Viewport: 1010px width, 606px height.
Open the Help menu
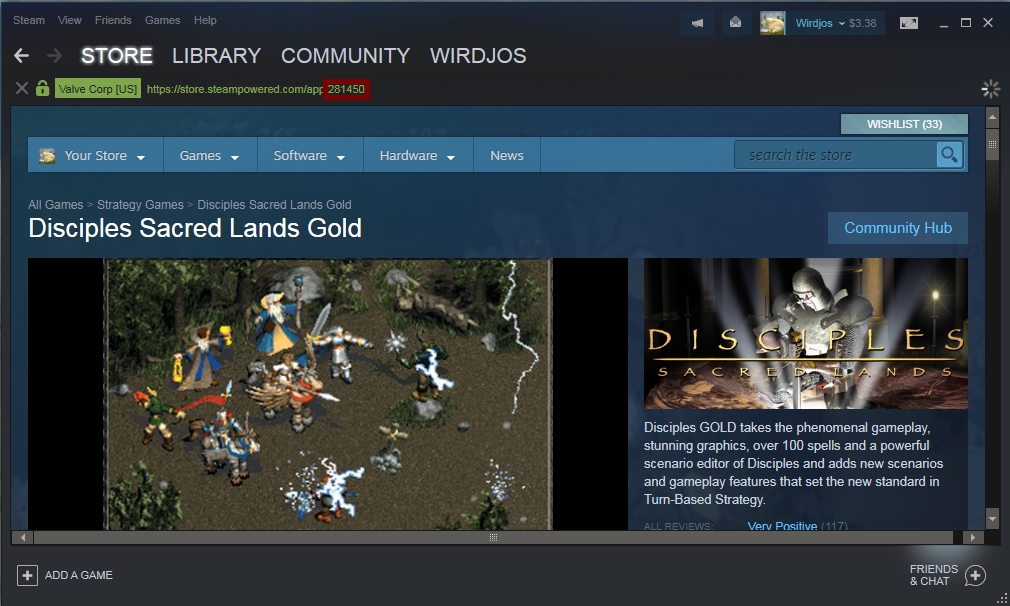[205, 20]
